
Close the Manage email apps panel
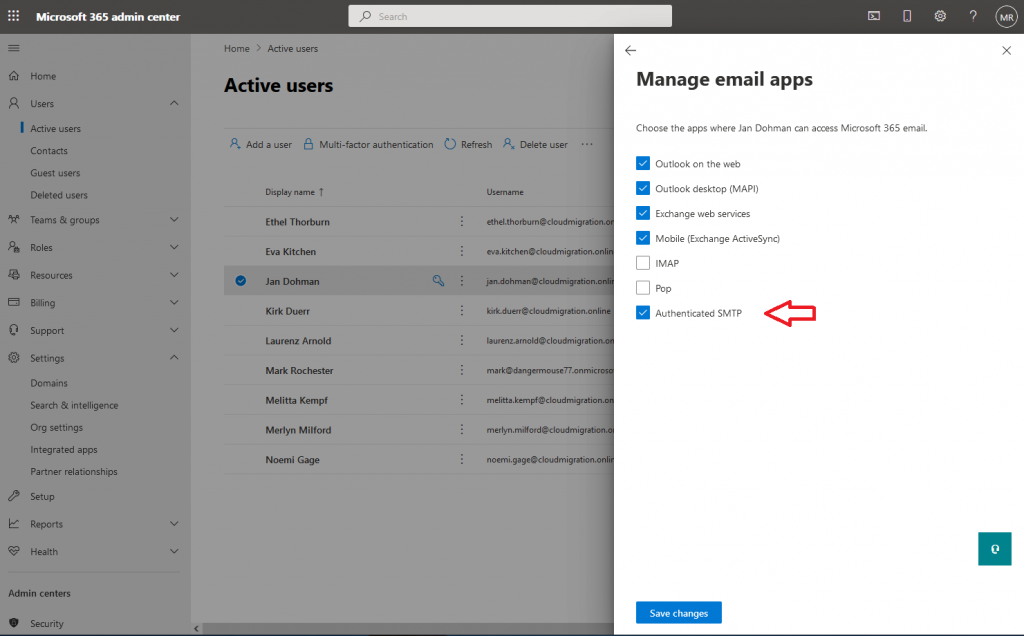1006,50
